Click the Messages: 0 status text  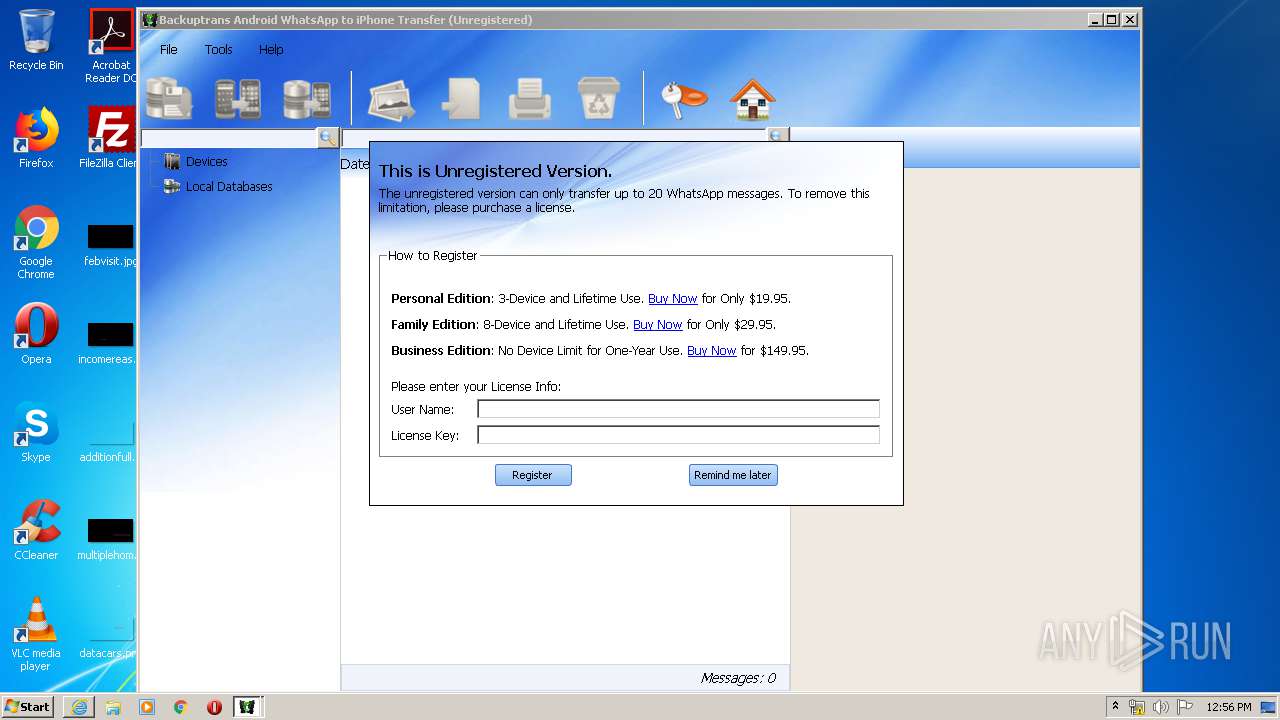(738, 678)
